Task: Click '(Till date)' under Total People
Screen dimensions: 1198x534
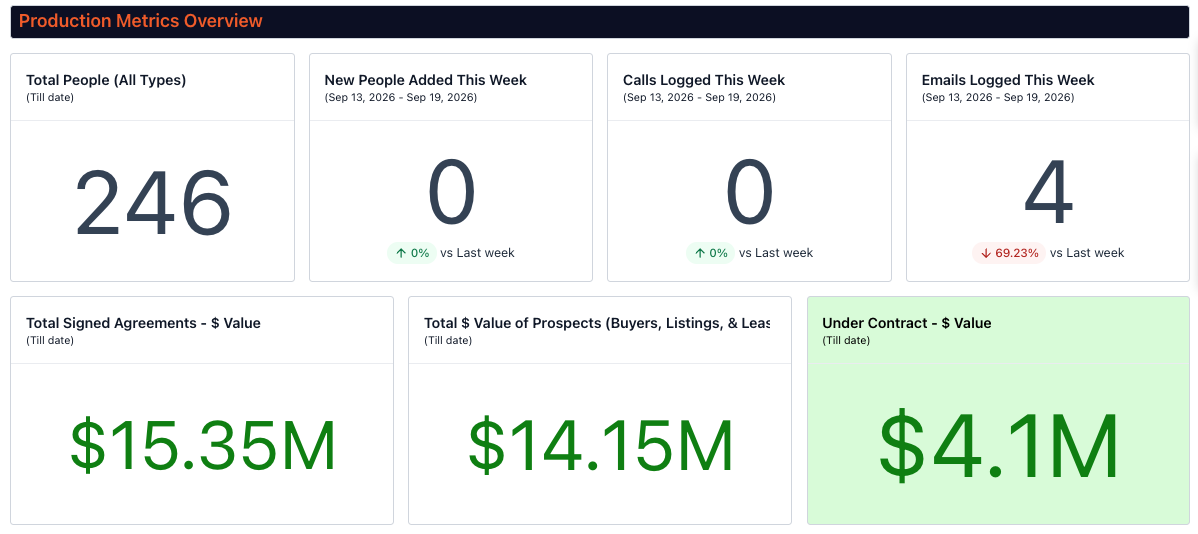Action: (x=50, y=98)
